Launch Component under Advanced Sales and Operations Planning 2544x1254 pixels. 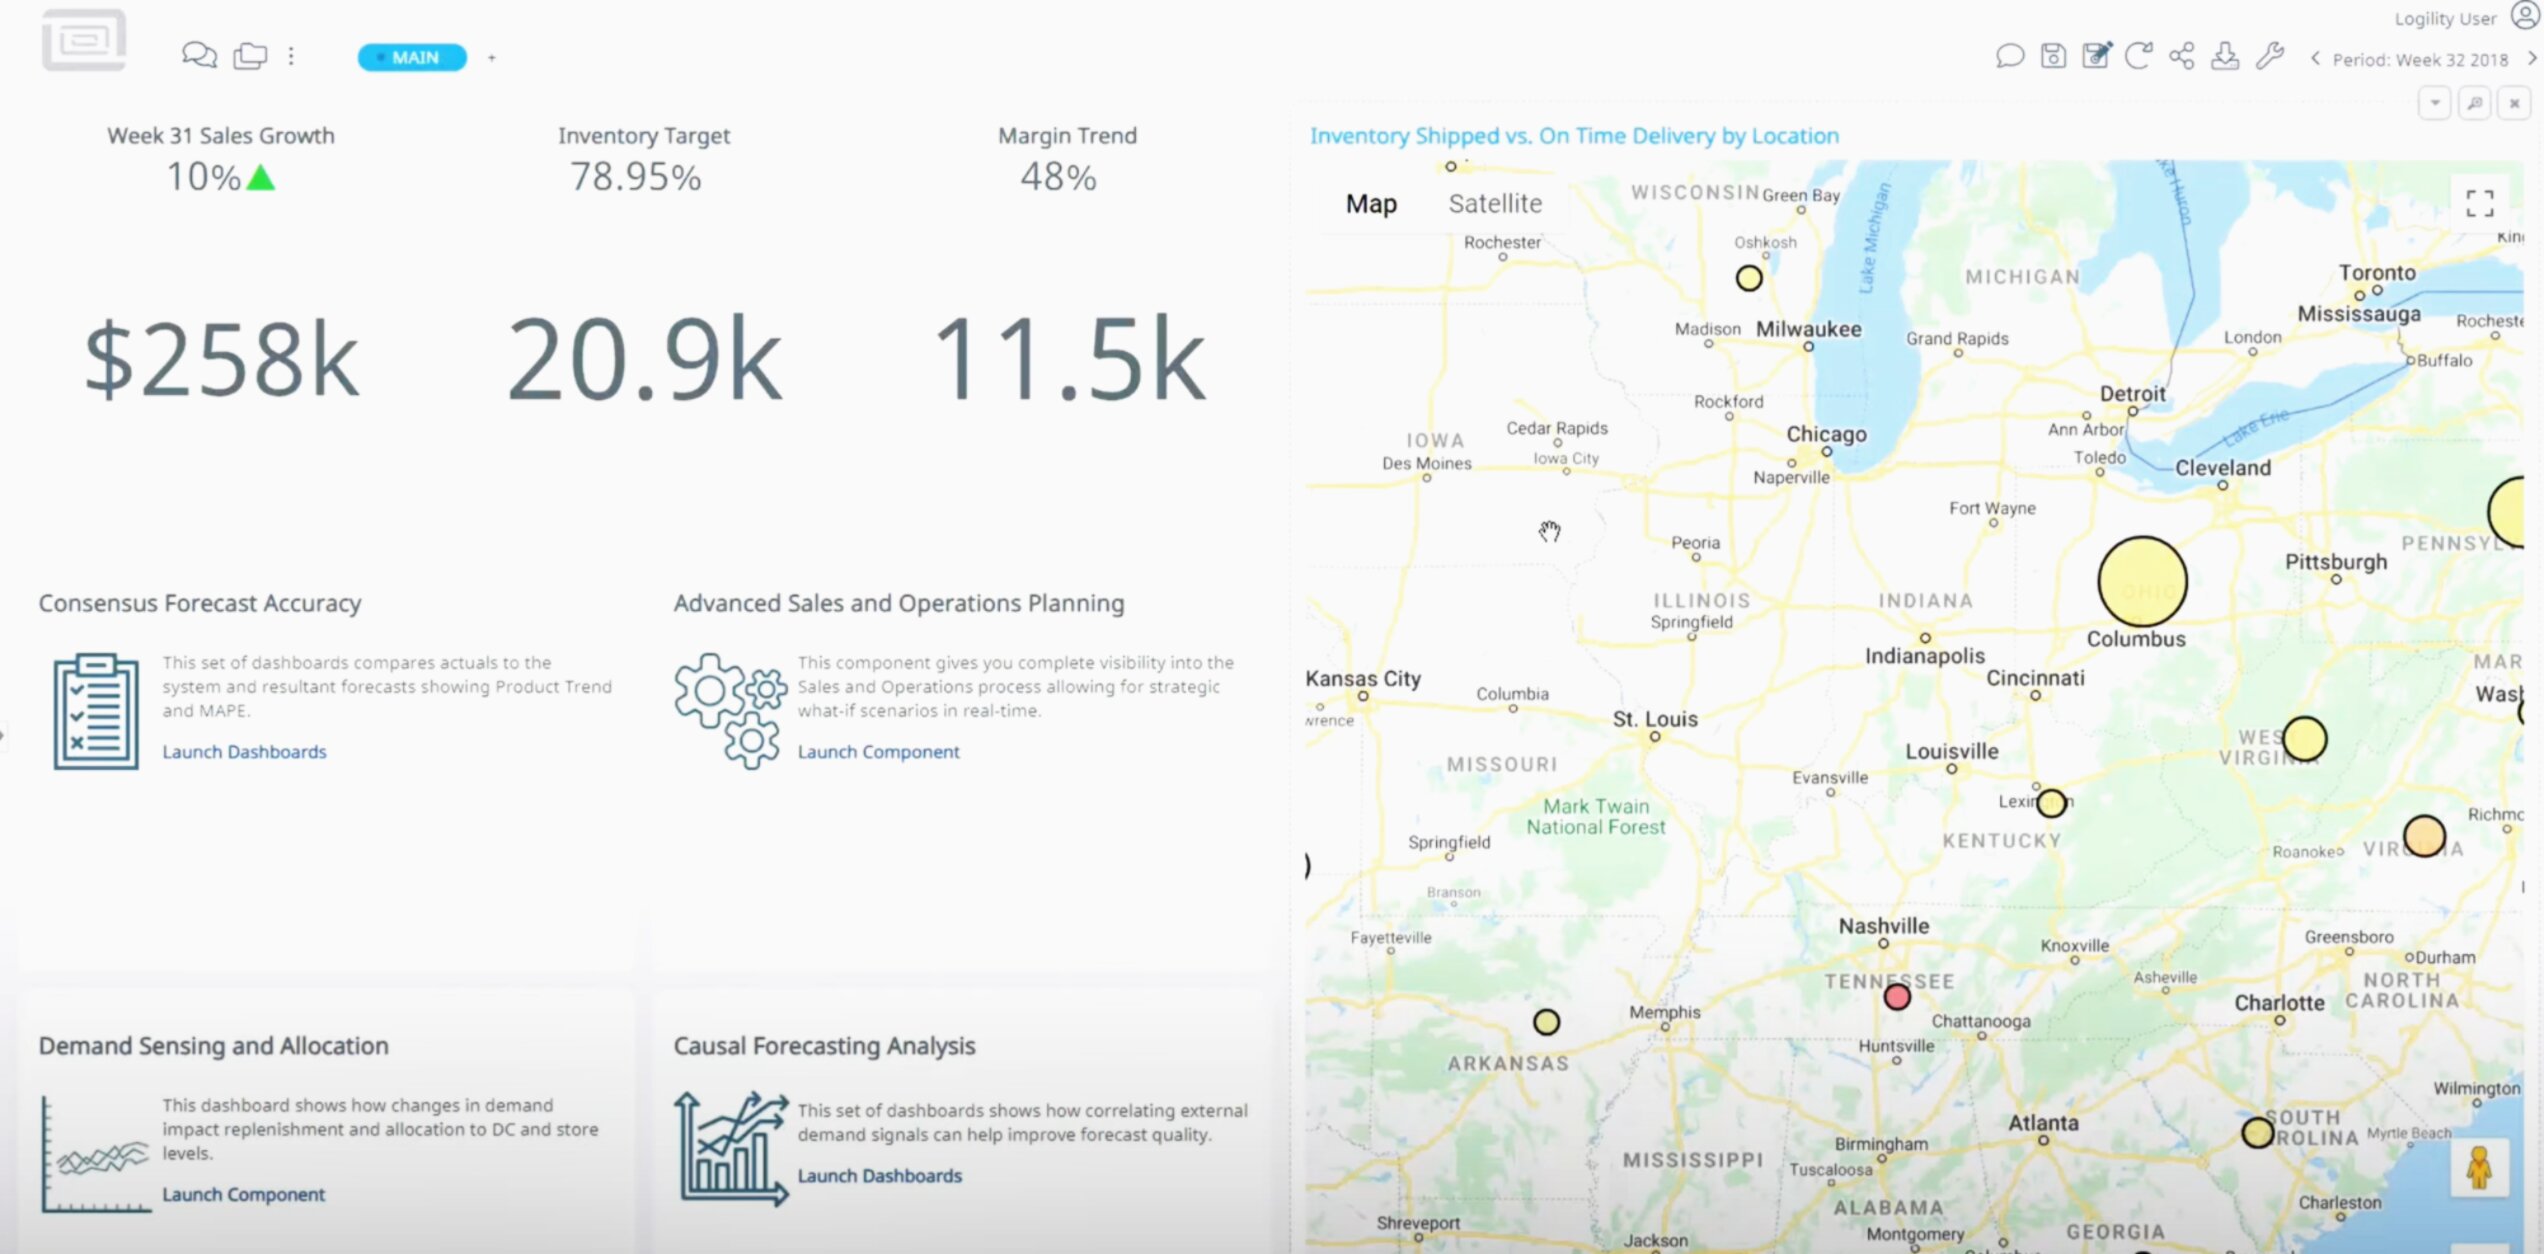[x=878, y=752]
